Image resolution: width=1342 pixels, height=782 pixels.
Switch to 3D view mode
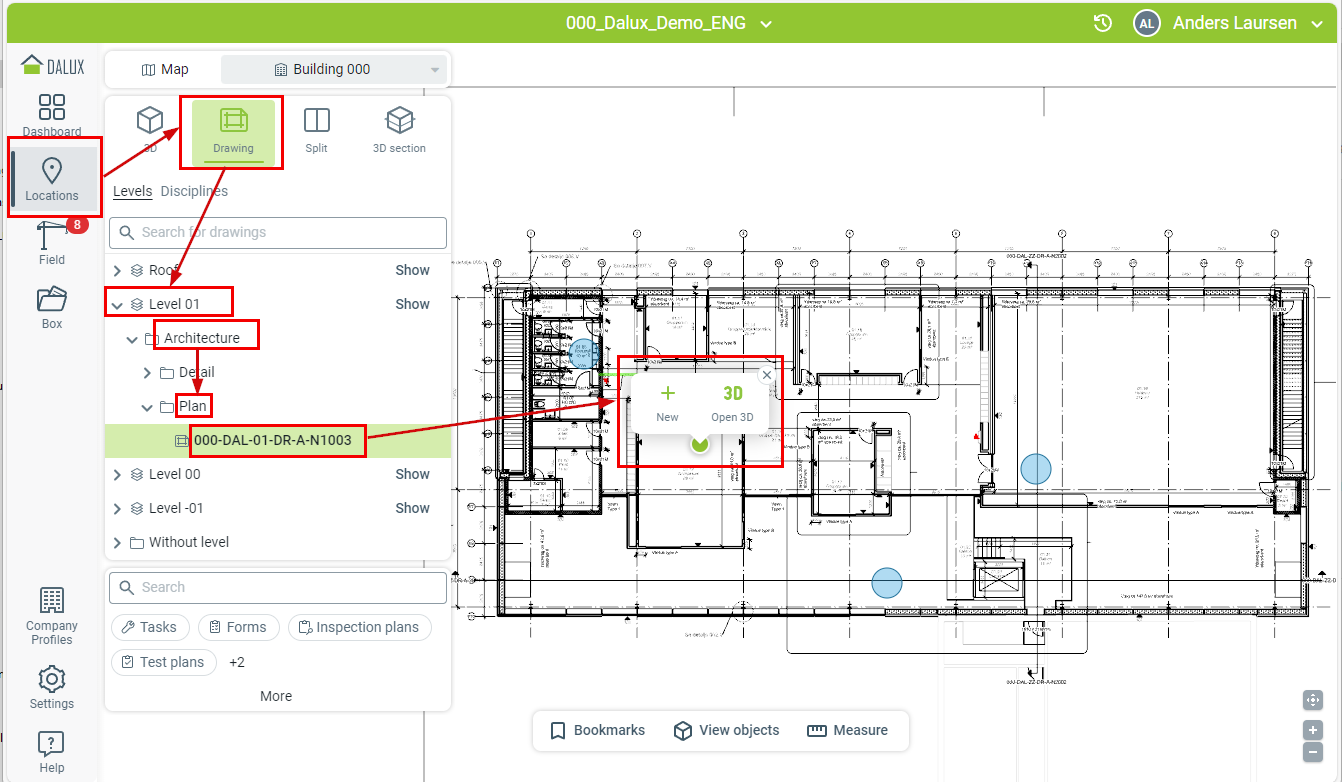coord(150,130)
